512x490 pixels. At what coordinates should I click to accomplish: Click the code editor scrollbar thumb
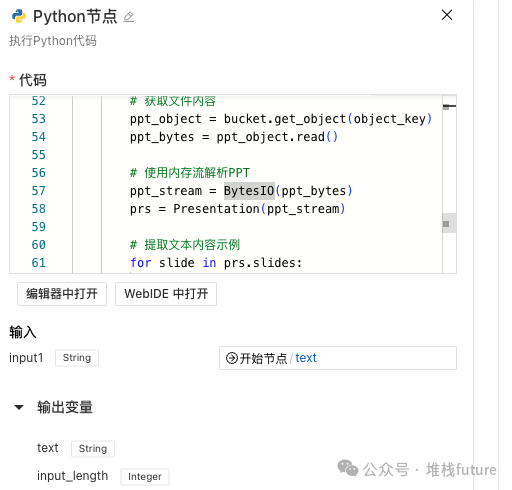point(449,223)
